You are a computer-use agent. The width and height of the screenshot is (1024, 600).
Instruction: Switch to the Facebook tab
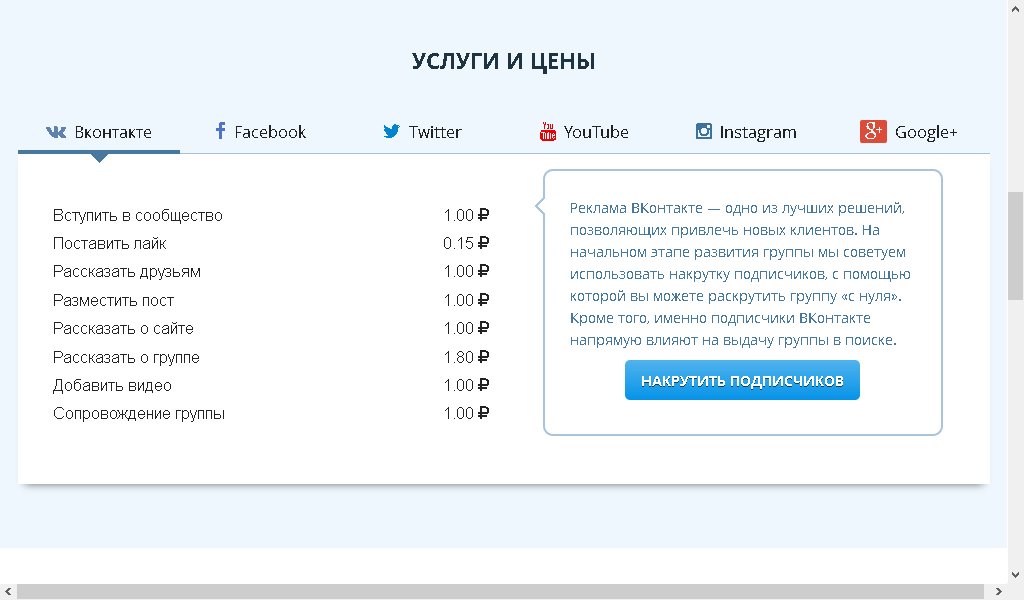pyautogui.click(x=261, y=132)
